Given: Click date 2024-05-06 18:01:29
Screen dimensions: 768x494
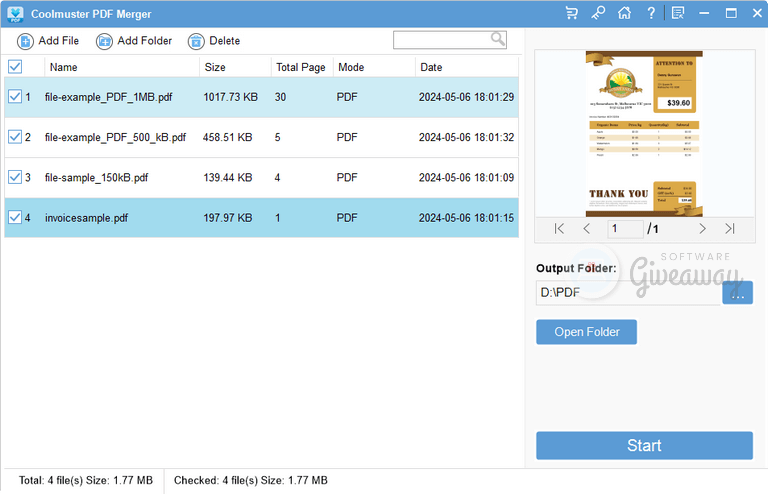Looking at the screenshot, I should point(466,97).
